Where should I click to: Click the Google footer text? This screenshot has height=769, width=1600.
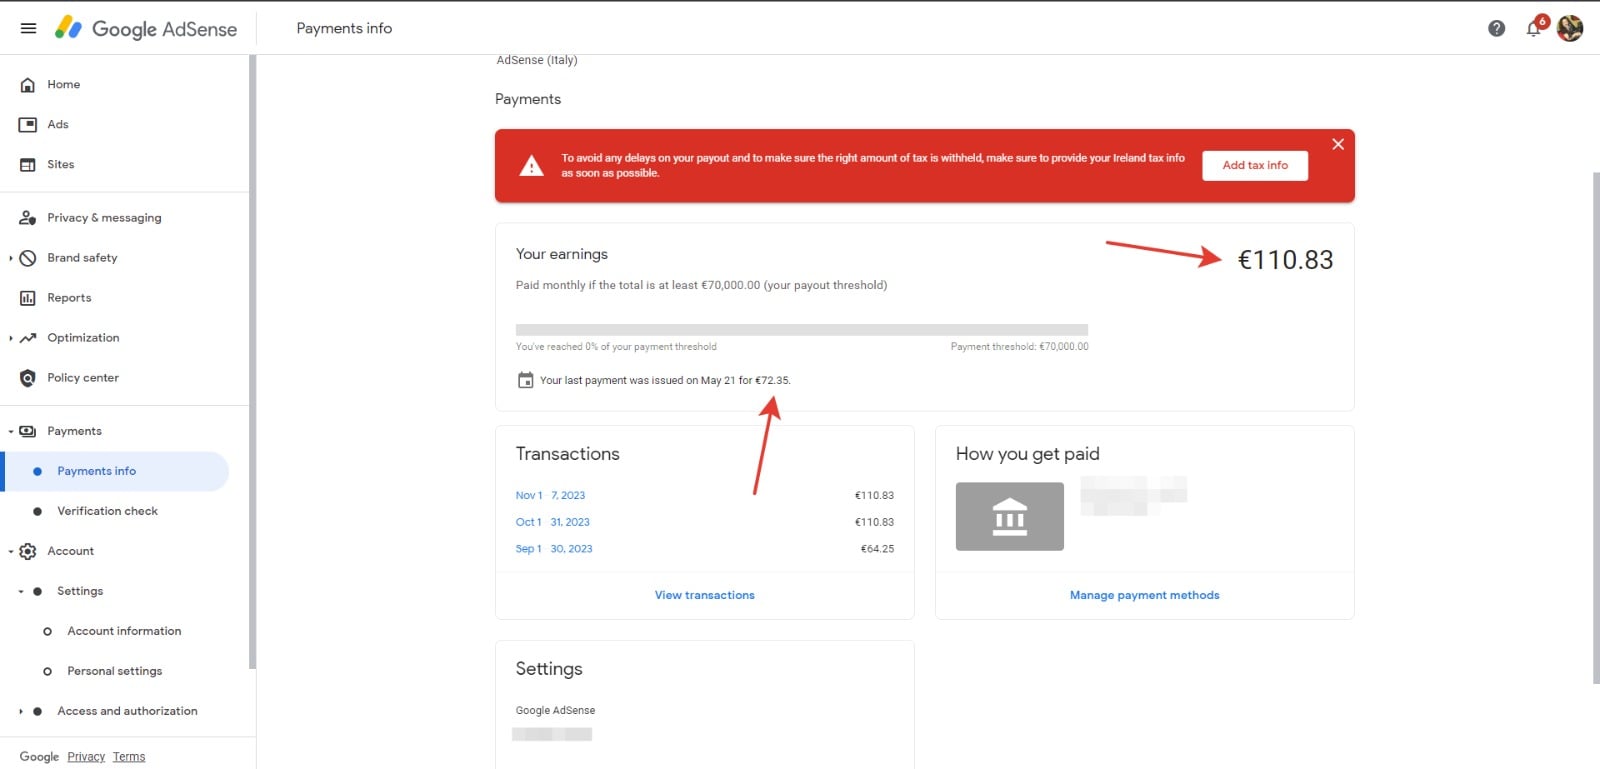click(40, 757)
